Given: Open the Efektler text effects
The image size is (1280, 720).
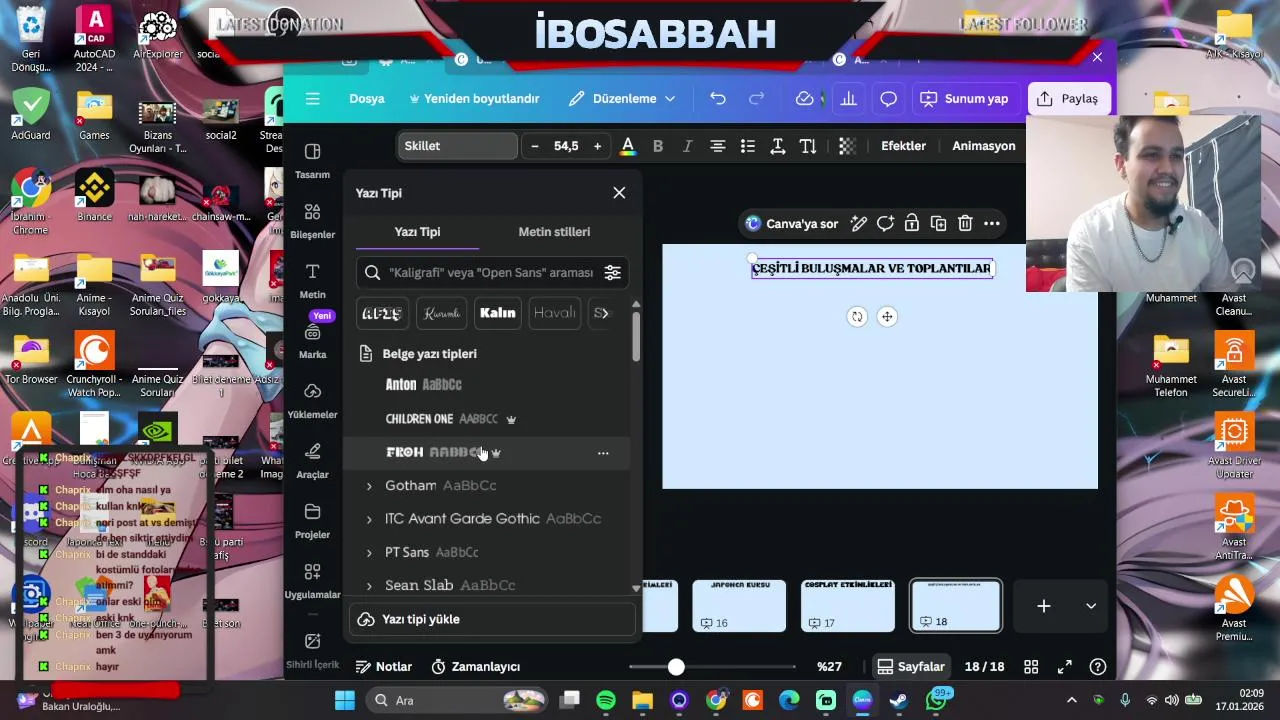Looking at the screenshot, I should pos(903,146).
